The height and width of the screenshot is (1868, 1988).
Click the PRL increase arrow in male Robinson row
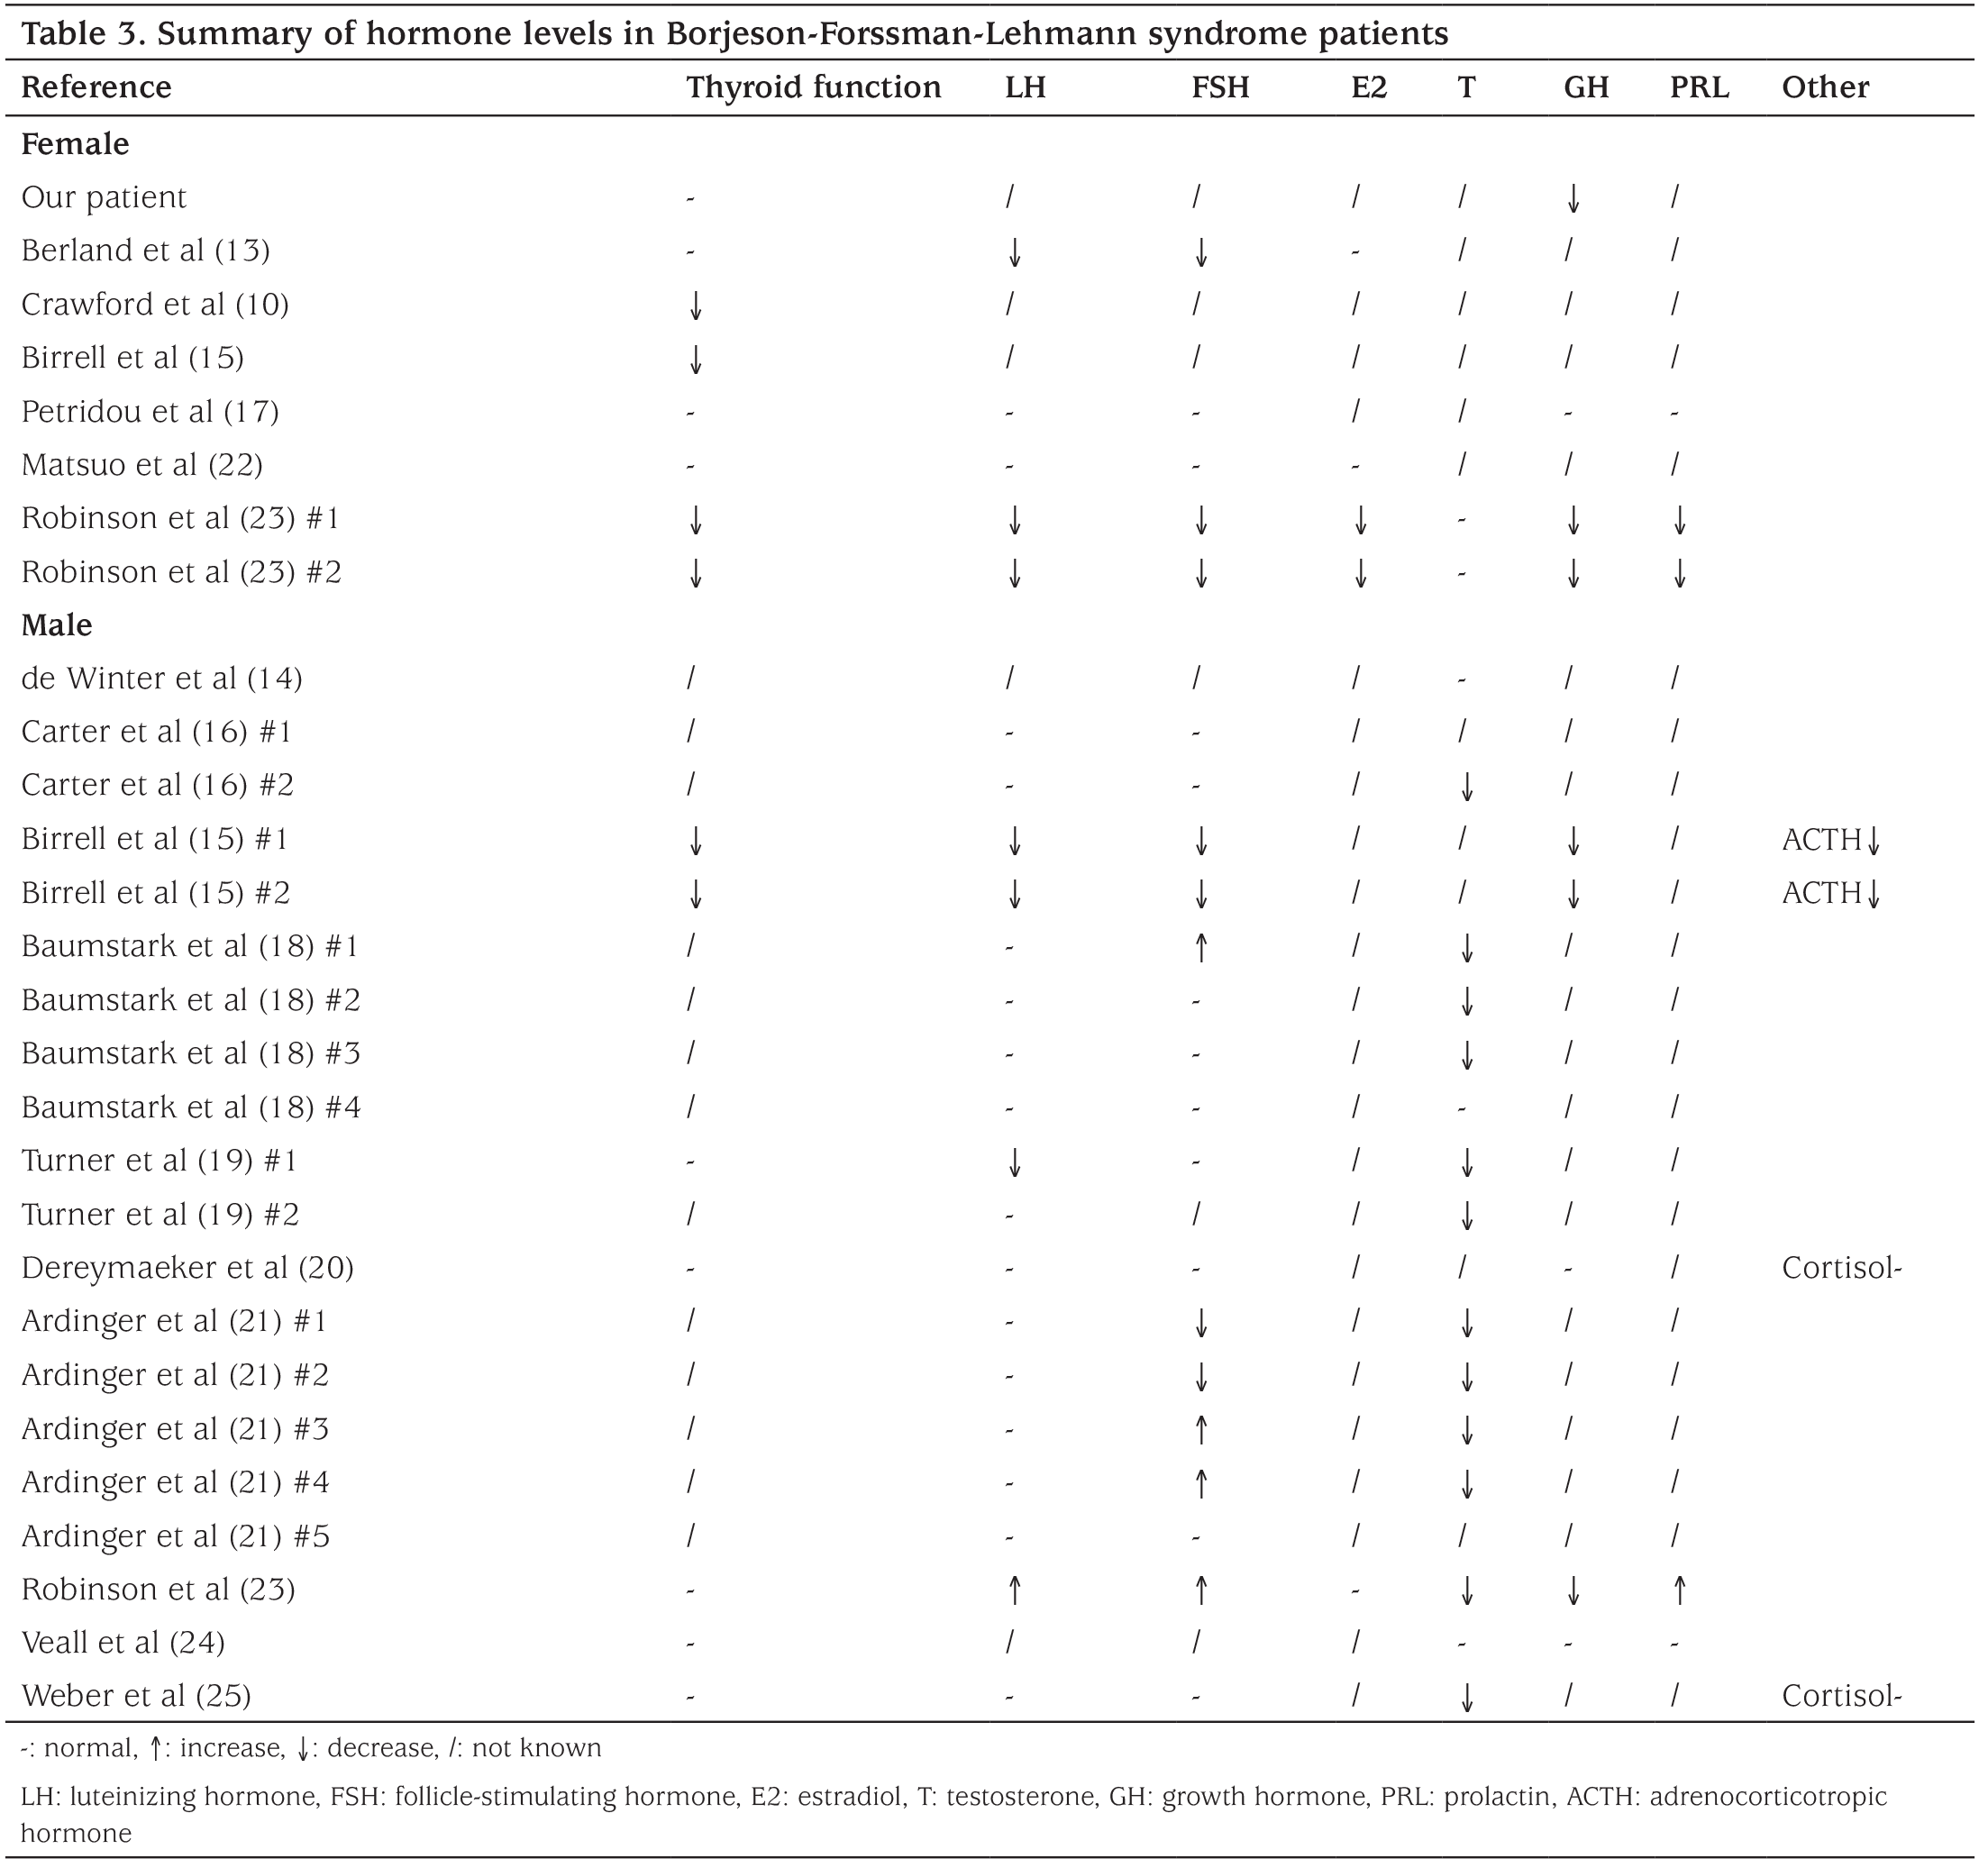(x=1680, y=1590)
